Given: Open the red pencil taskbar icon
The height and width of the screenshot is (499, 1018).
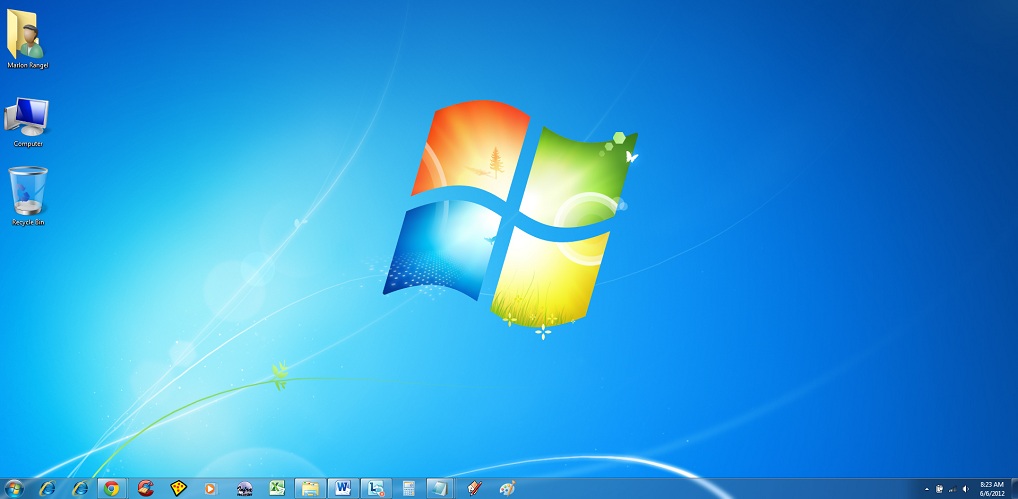Looking at the screenshot, I should coord(475,488).
